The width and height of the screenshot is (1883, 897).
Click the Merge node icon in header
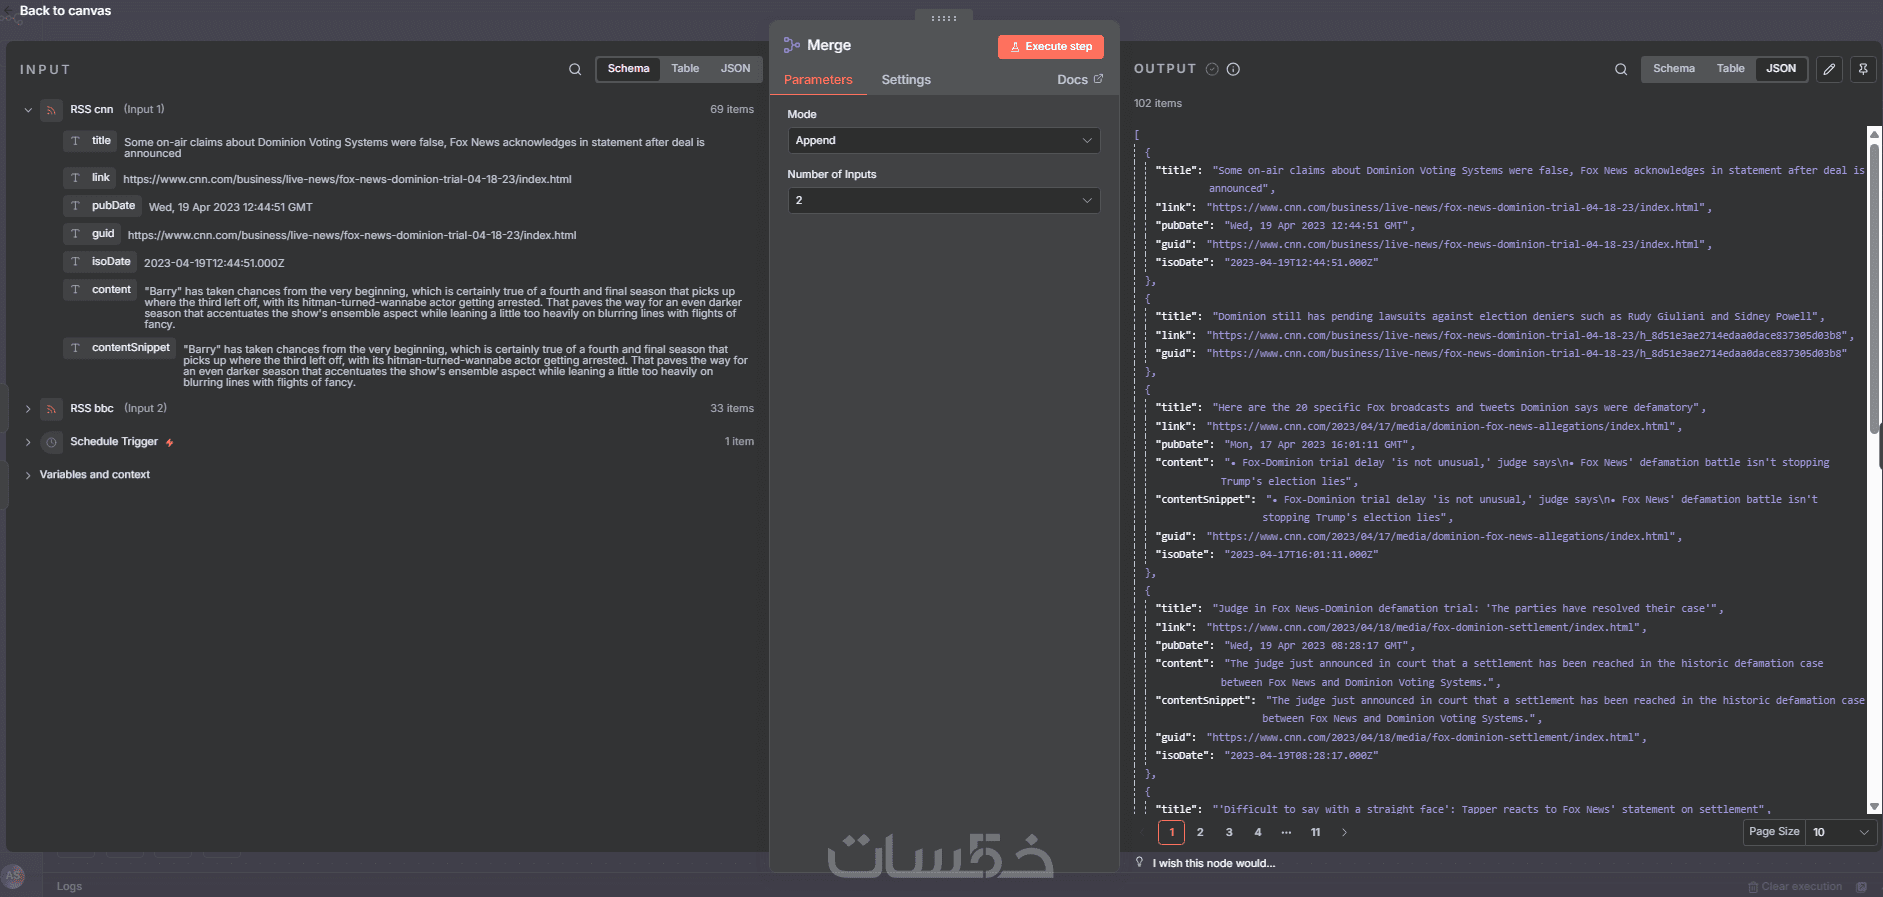pos(792,45)
